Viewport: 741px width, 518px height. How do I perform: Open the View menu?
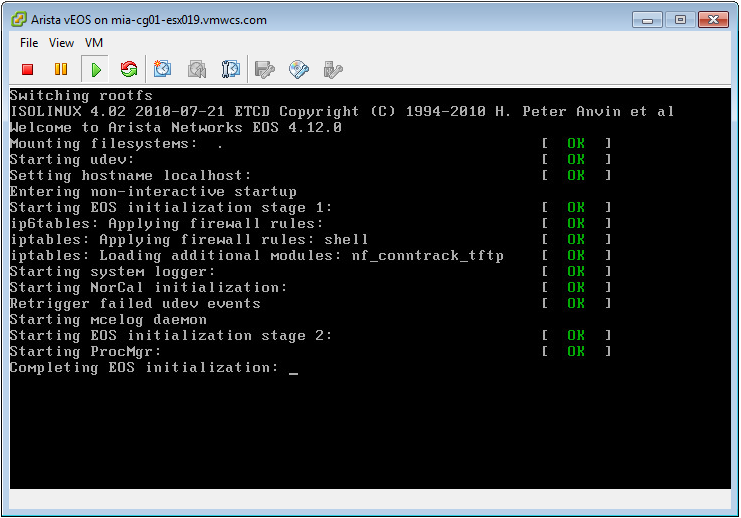tap(61, 43)
